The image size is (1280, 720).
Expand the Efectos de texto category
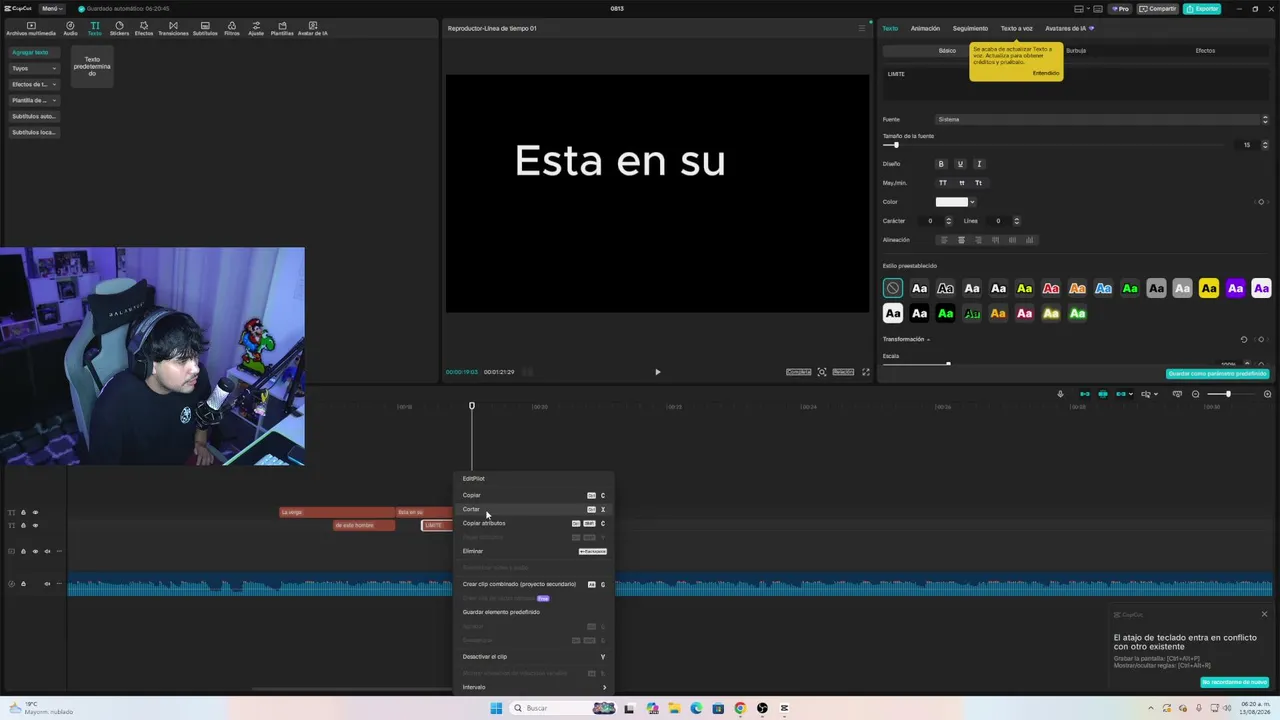[x=34, y=84]
